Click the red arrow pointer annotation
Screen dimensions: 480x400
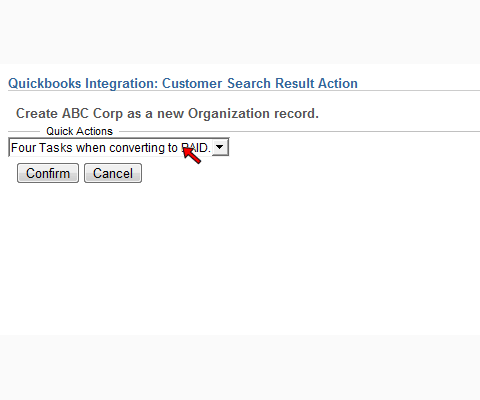[192, 155]
